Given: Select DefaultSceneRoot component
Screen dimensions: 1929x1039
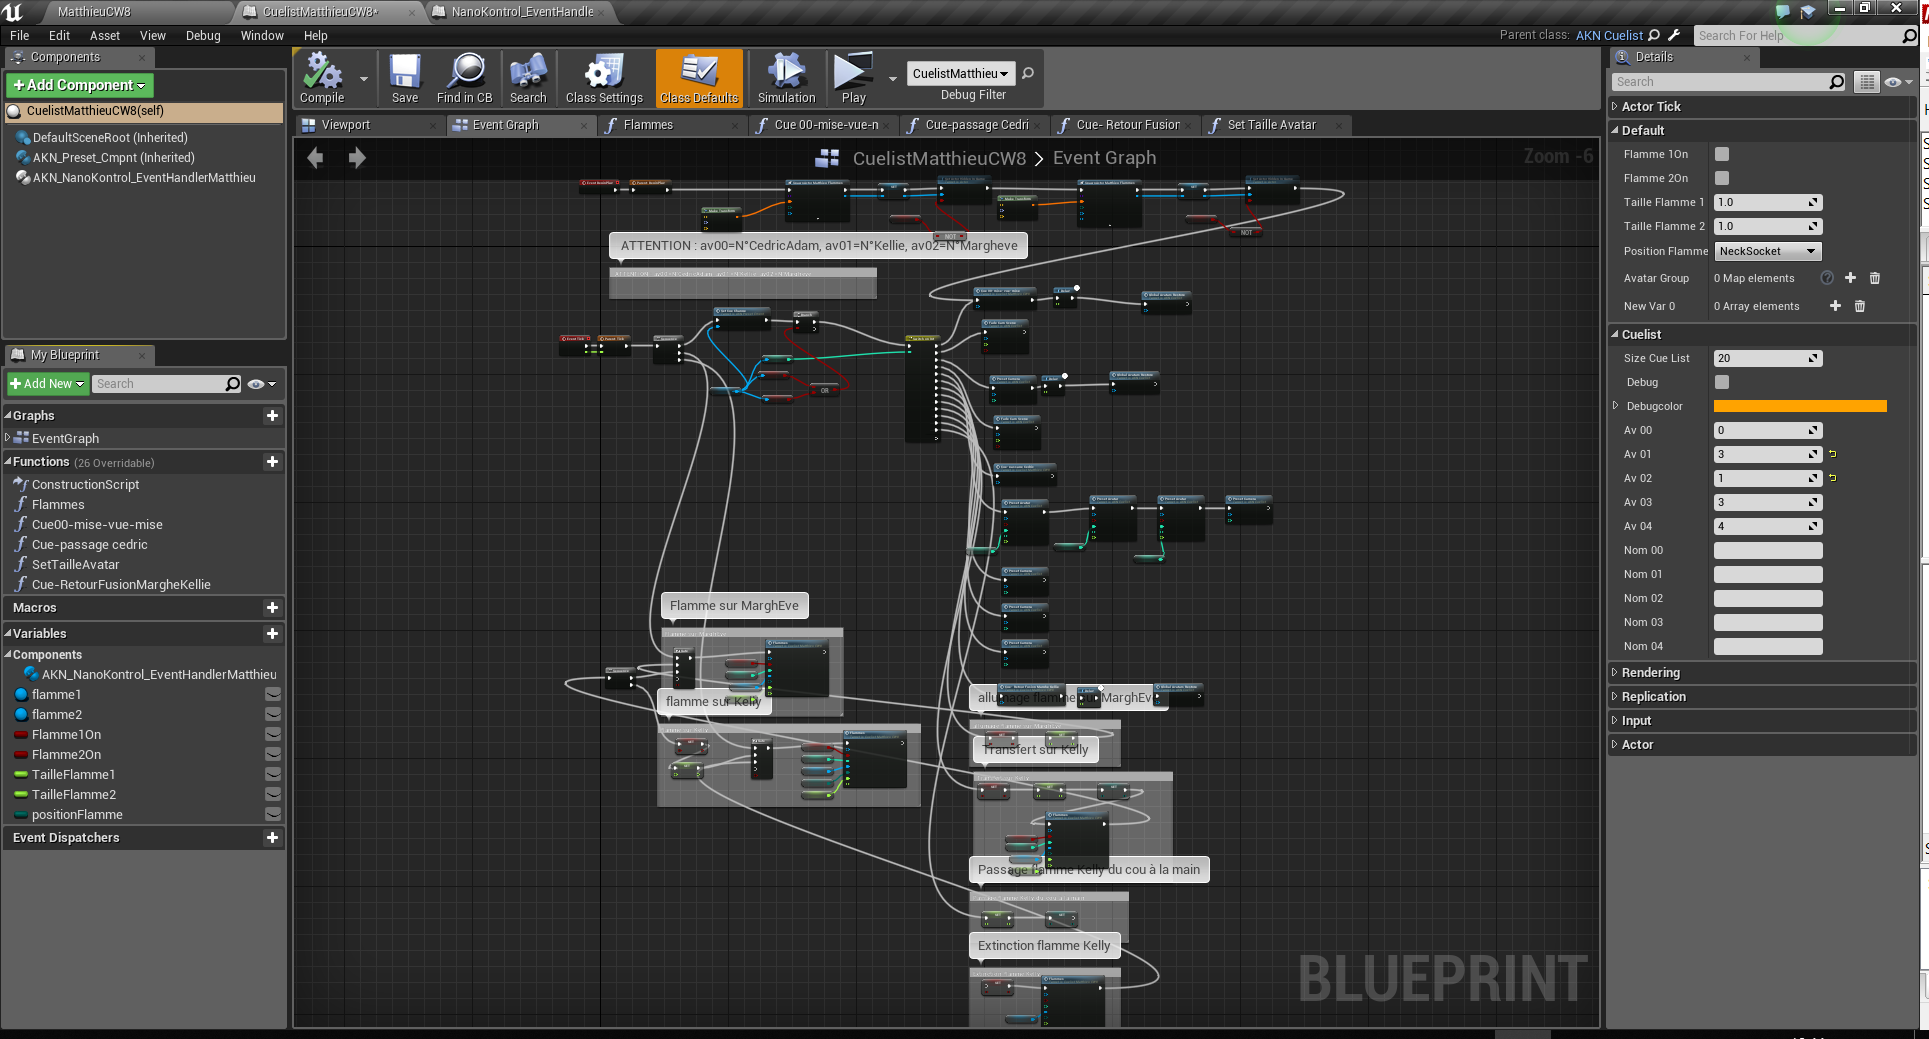Looking at the screenshot, I should tap(110, 138).
